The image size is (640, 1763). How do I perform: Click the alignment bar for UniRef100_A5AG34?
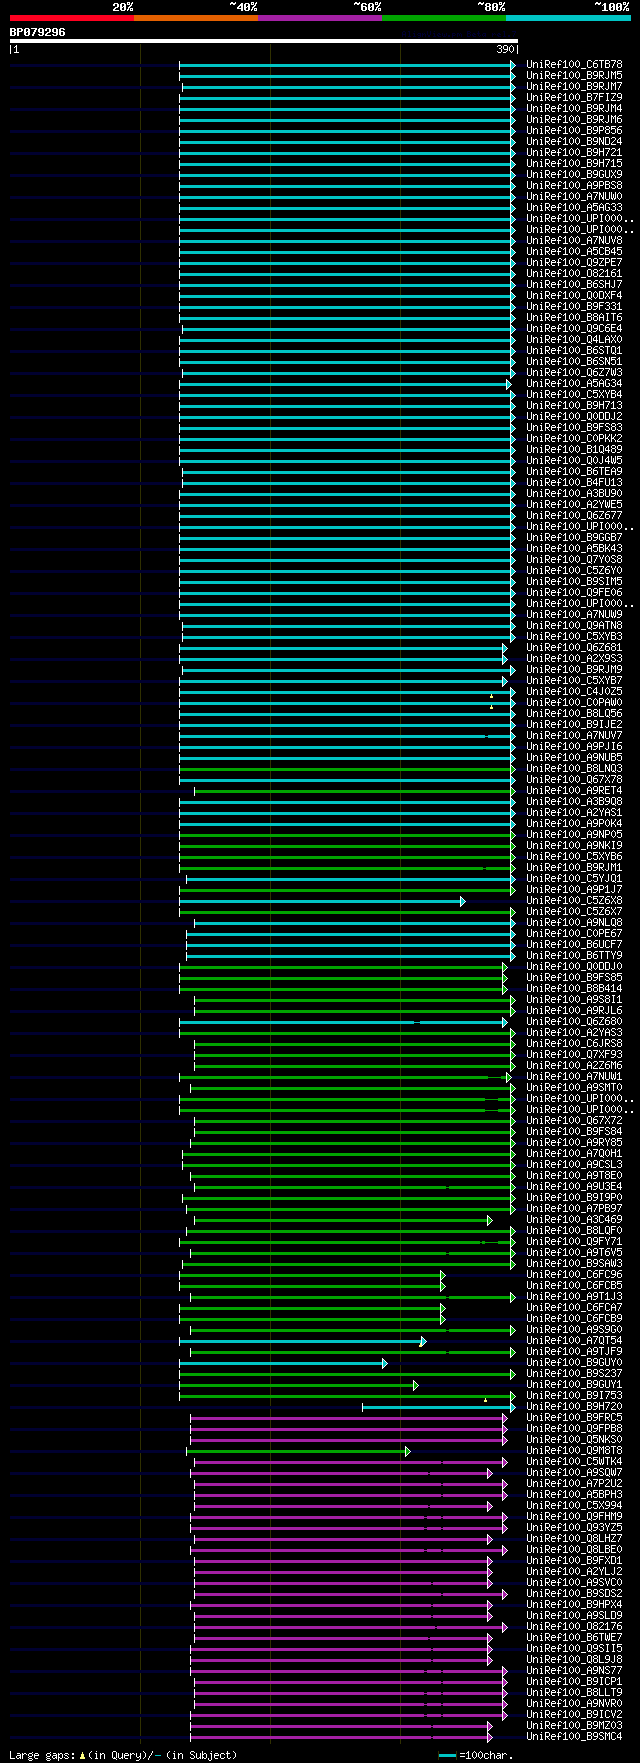click(x=345, y=384)
